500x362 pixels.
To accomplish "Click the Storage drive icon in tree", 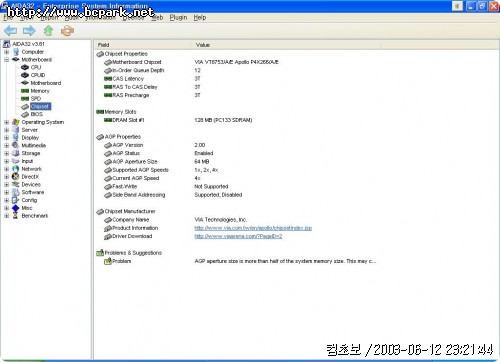I will 16,153.
